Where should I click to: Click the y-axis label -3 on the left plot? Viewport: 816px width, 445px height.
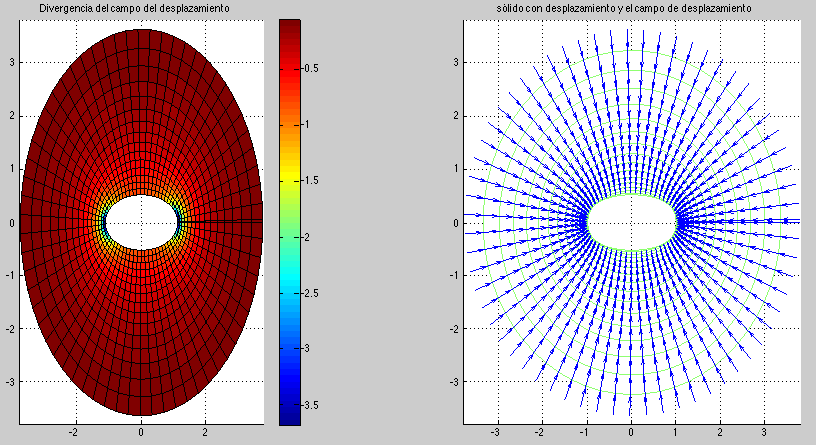[8, 382]
